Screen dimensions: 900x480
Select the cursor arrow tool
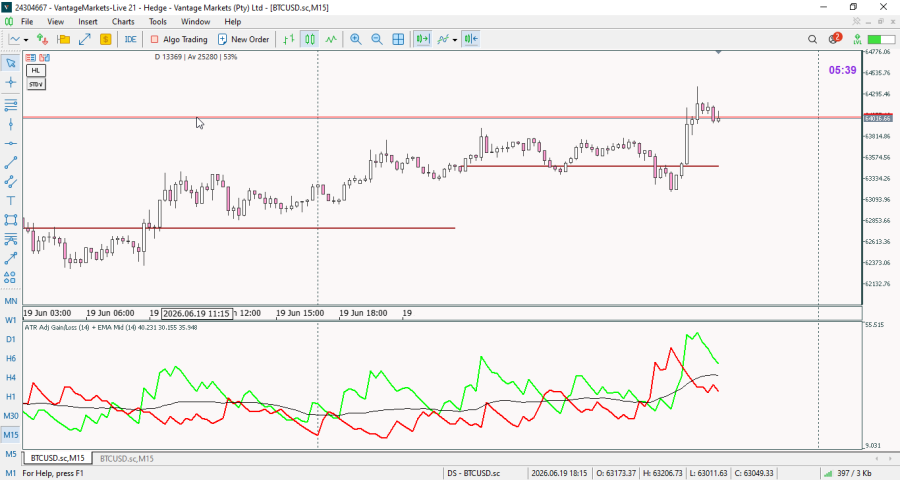[x=11, y=63]
